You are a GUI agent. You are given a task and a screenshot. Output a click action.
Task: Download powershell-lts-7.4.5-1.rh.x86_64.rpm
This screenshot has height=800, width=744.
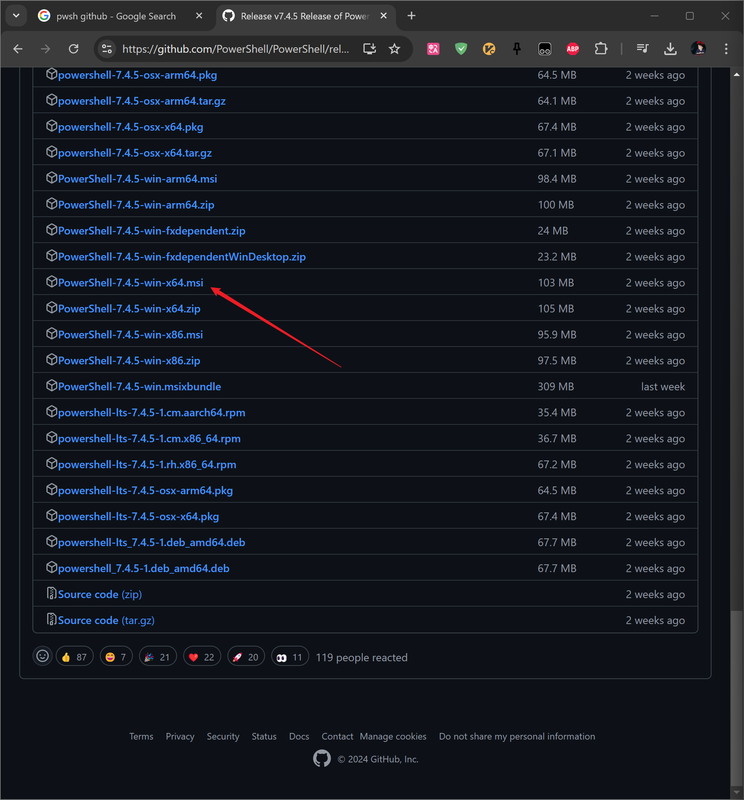pos(147,465)
